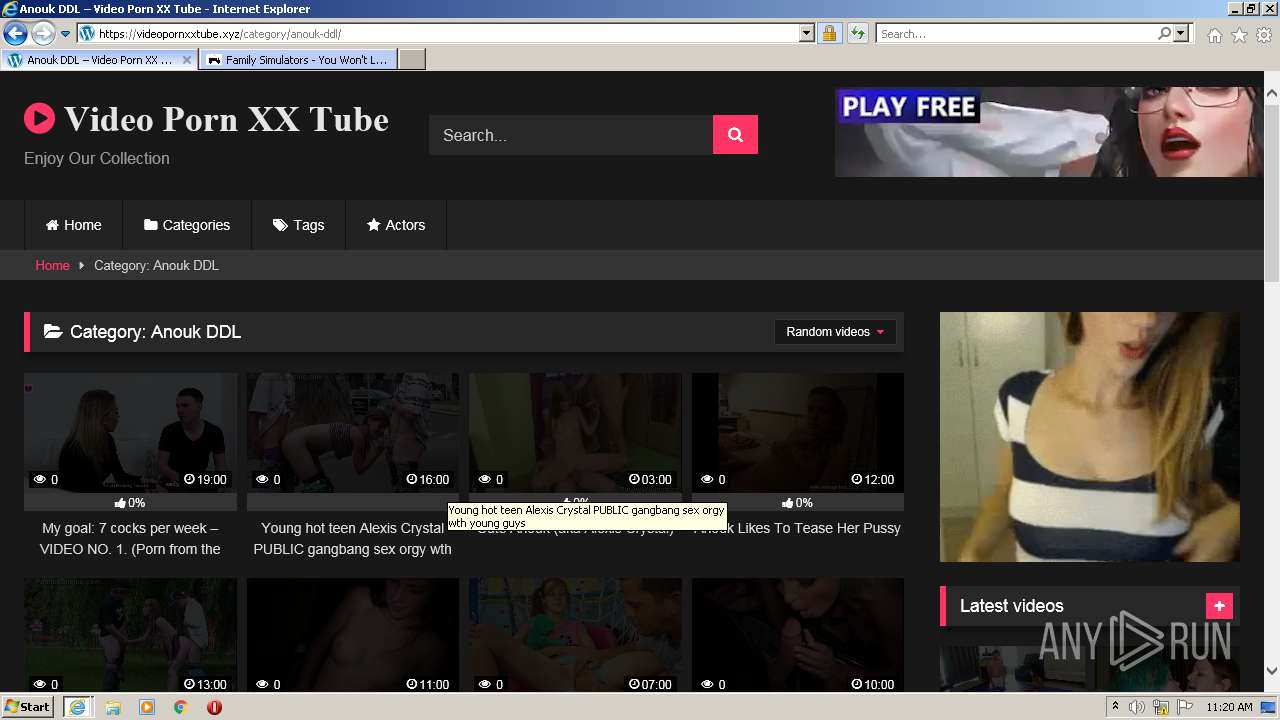The height and width of the screenshot is (720, 1280).
Task: Show hidden system tray icons
Action: [x=1115, y=707]
